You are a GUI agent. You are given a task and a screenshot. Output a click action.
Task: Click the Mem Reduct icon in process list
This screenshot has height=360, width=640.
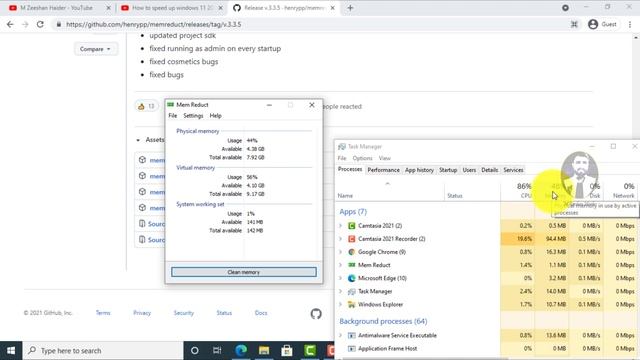click(x=351, y=265)
